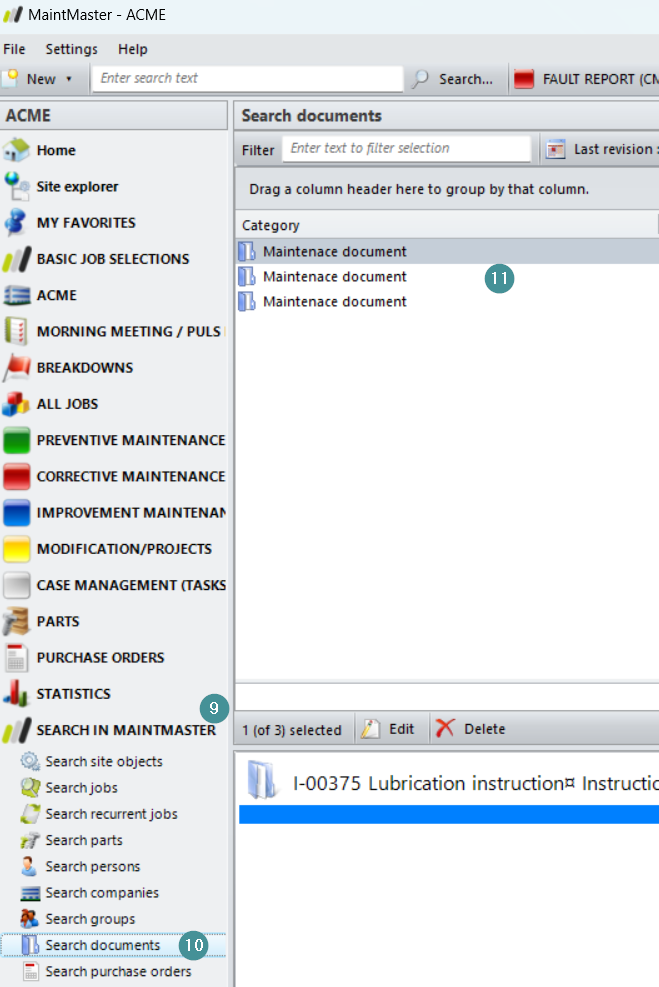Click the red X Delete icon
This screenshot has height=987, width=659.
pos(445,728)
